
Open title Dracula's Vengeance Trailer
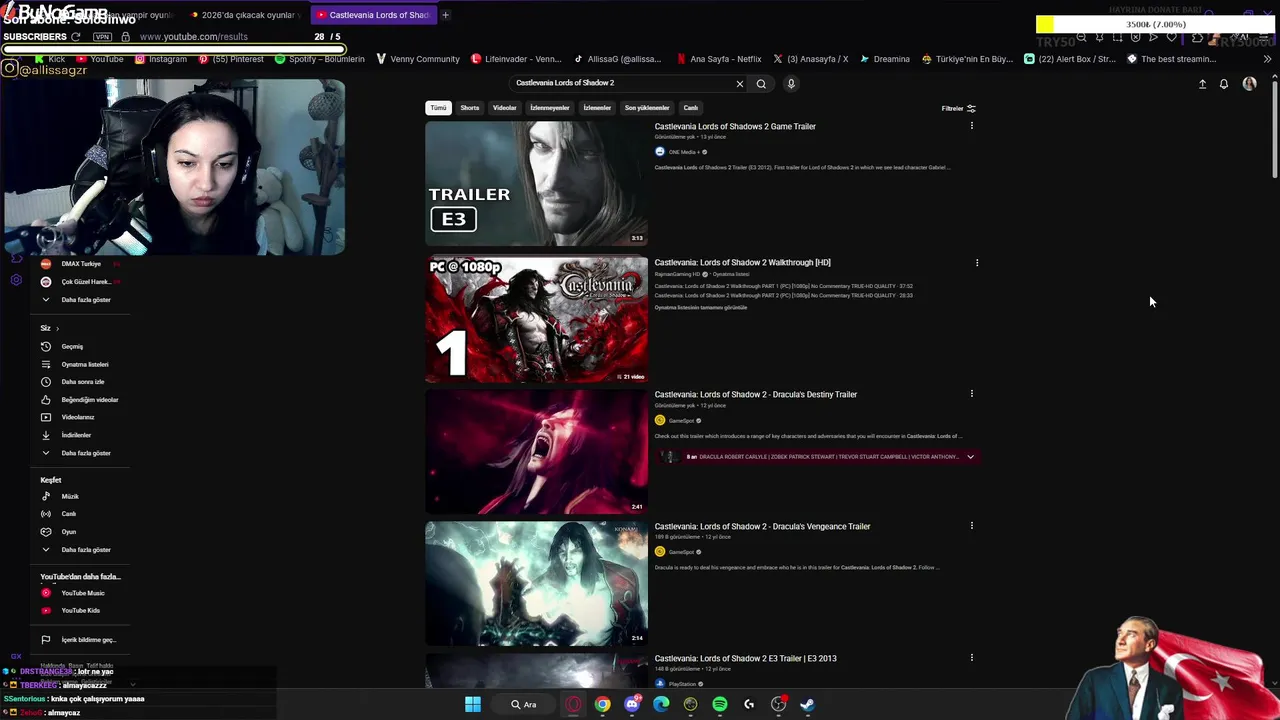pos(762,527)
